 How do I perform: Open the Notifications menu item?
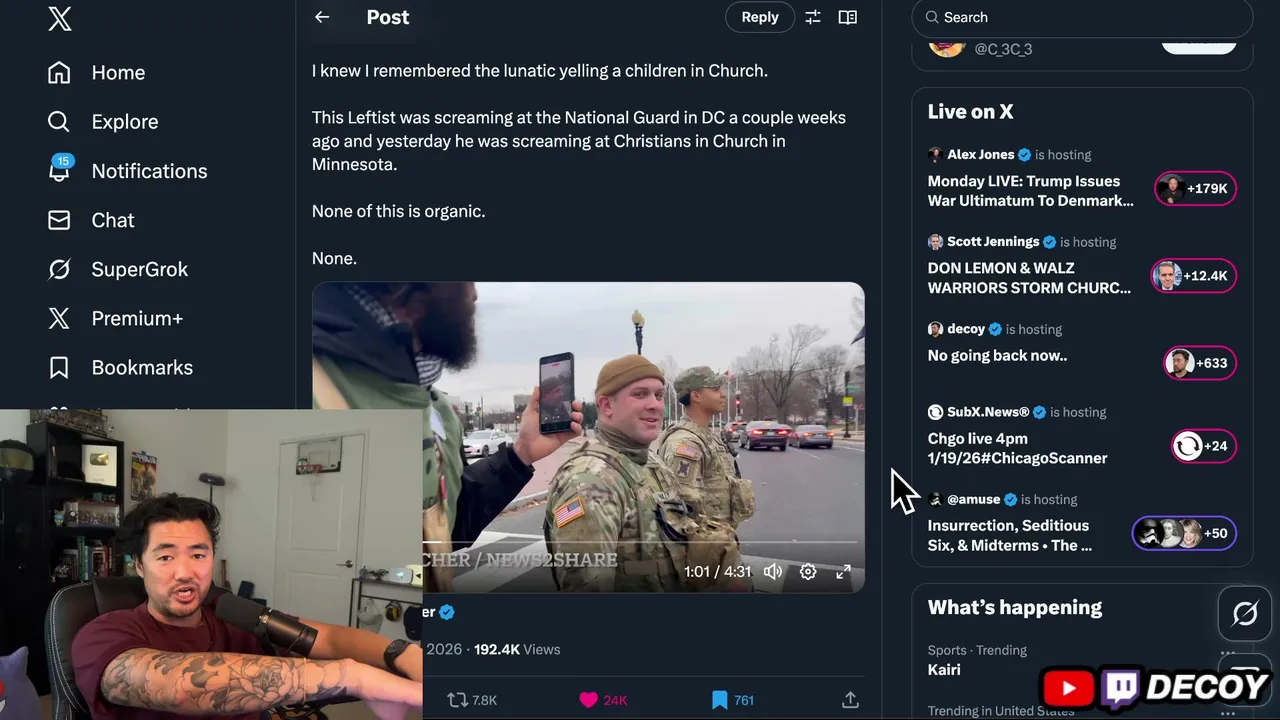pos(149,171)
